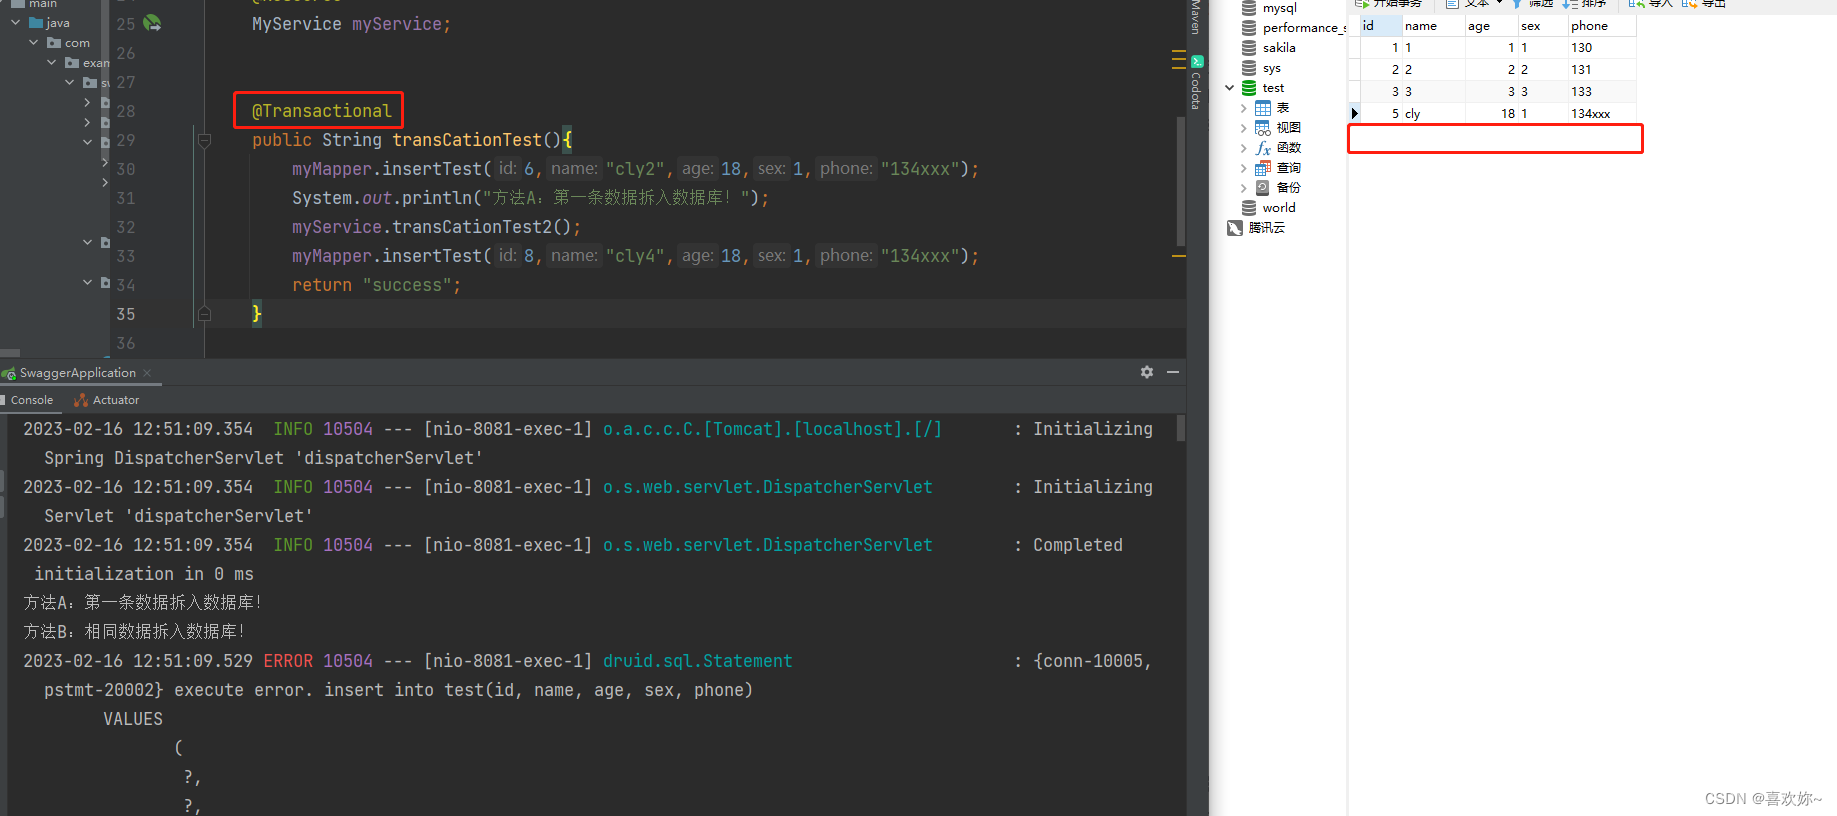
Task: Click the console vertical scrollbar thumb
Action: coord(1181,428)
